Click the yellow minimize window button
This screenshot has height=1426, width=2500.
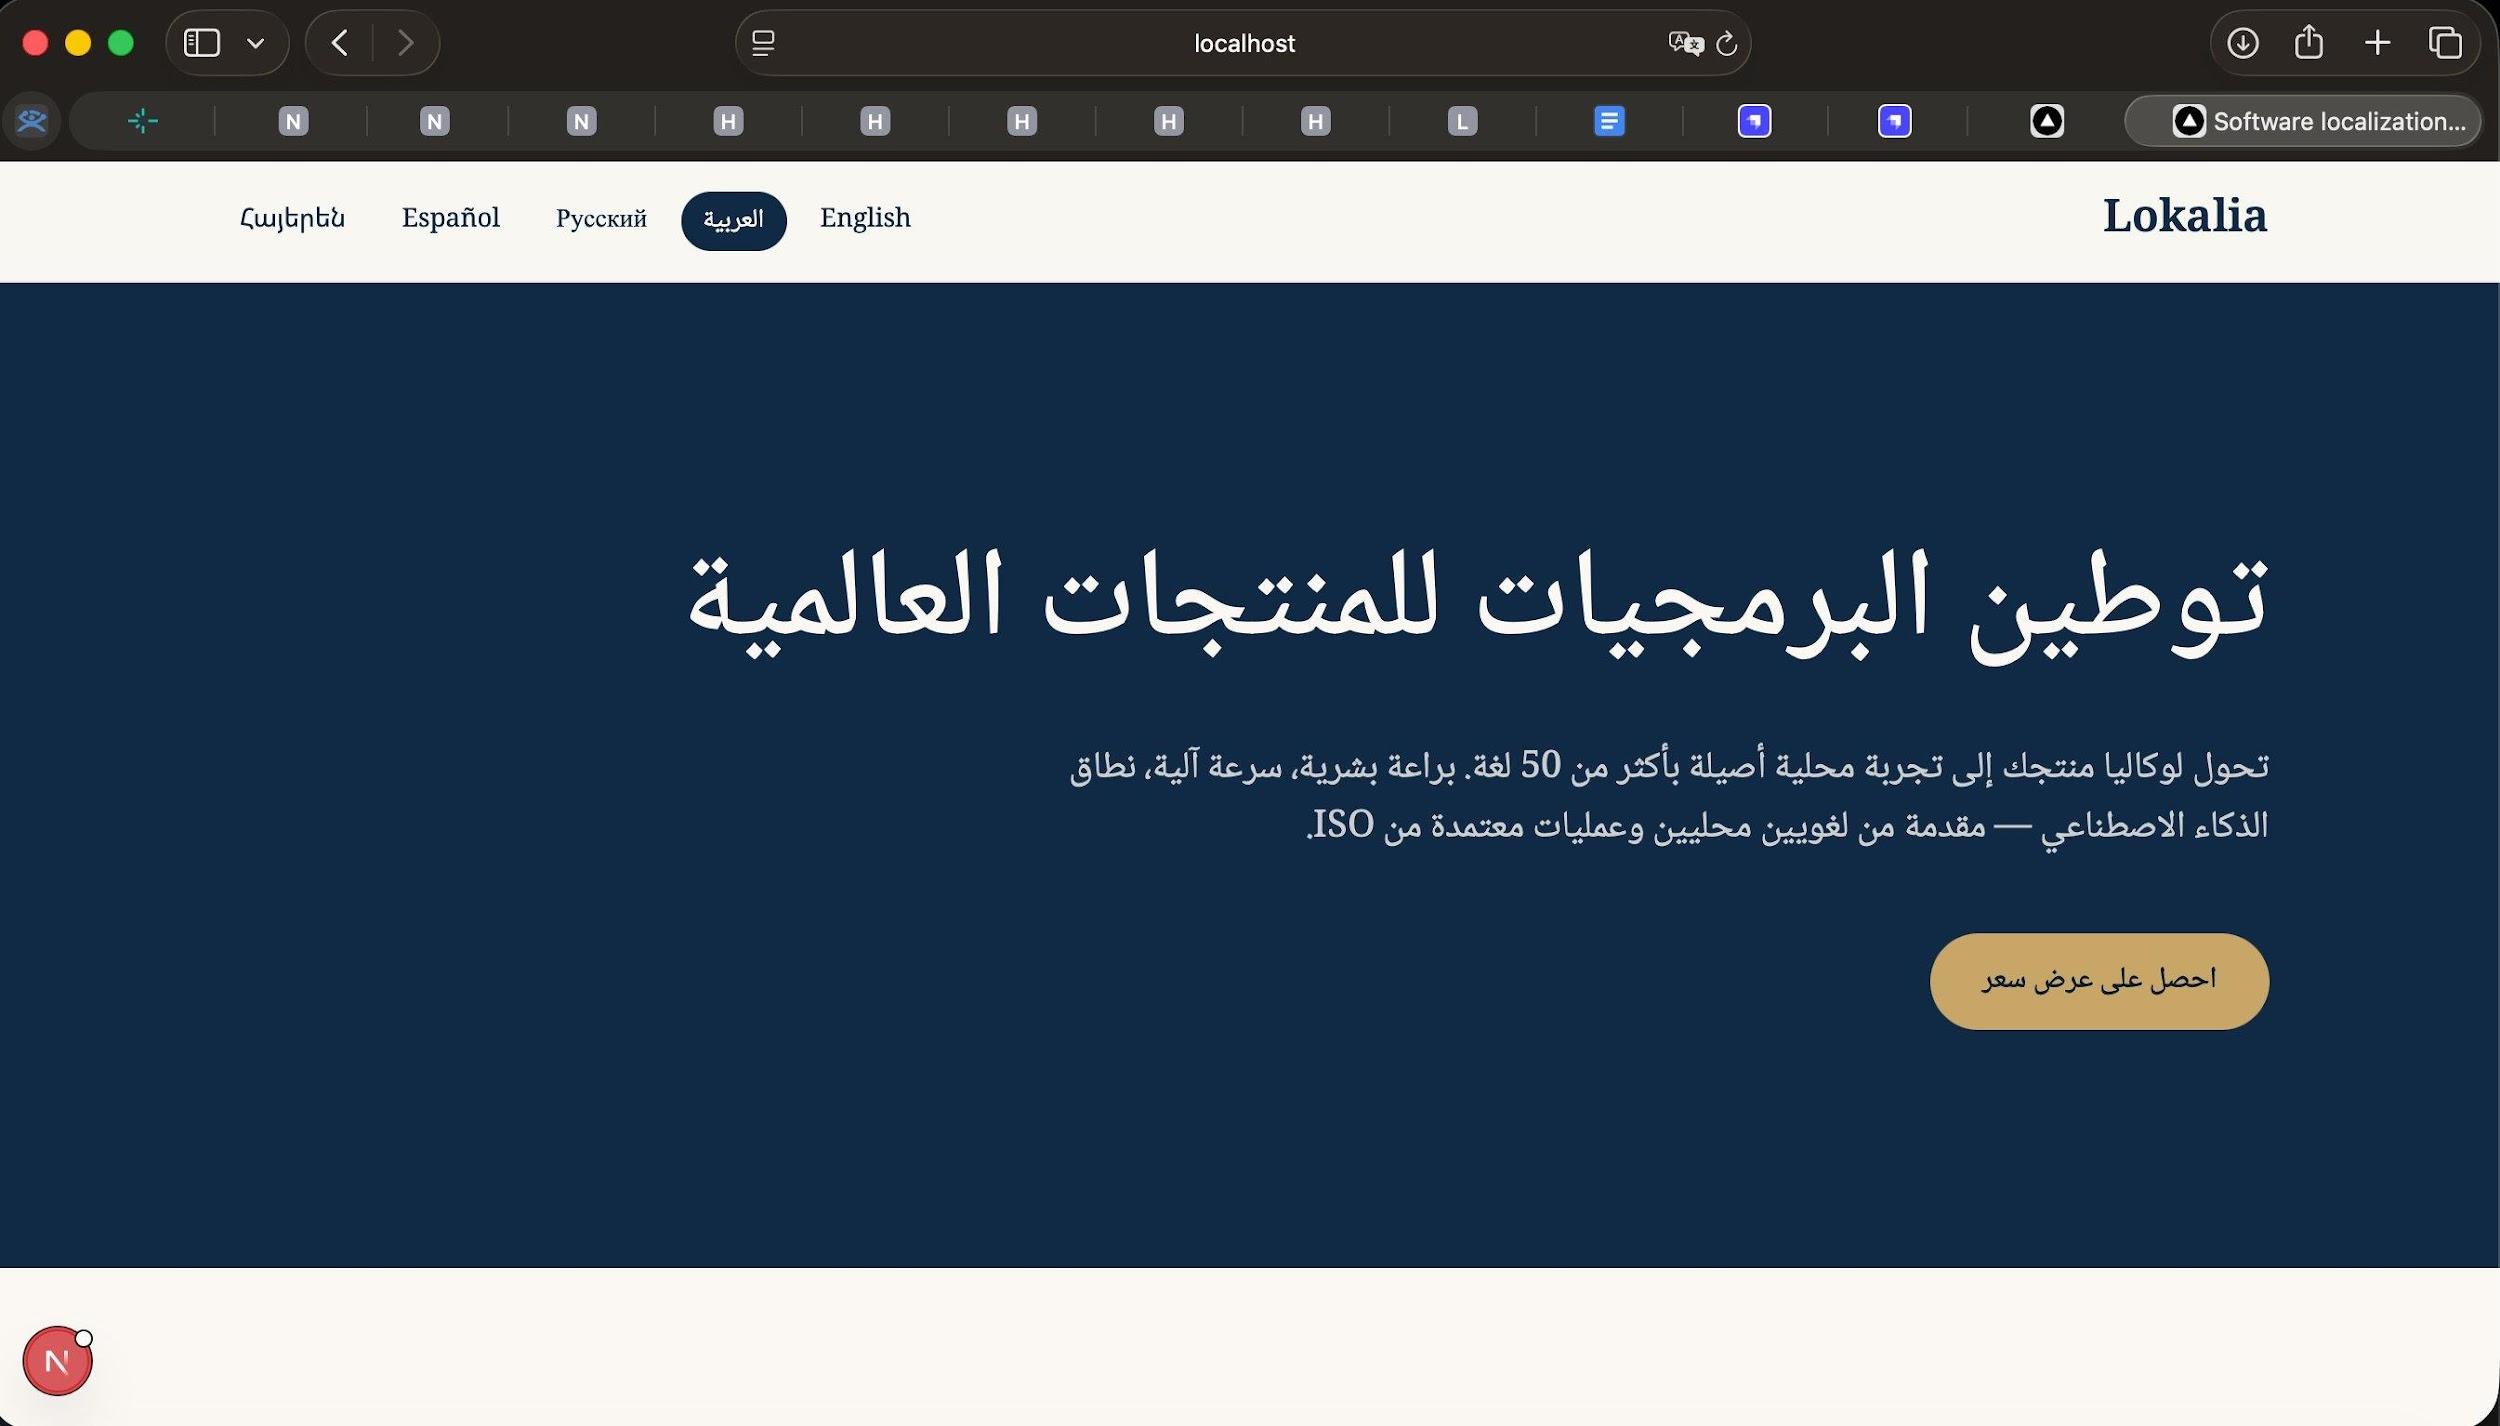click(78, 43)
